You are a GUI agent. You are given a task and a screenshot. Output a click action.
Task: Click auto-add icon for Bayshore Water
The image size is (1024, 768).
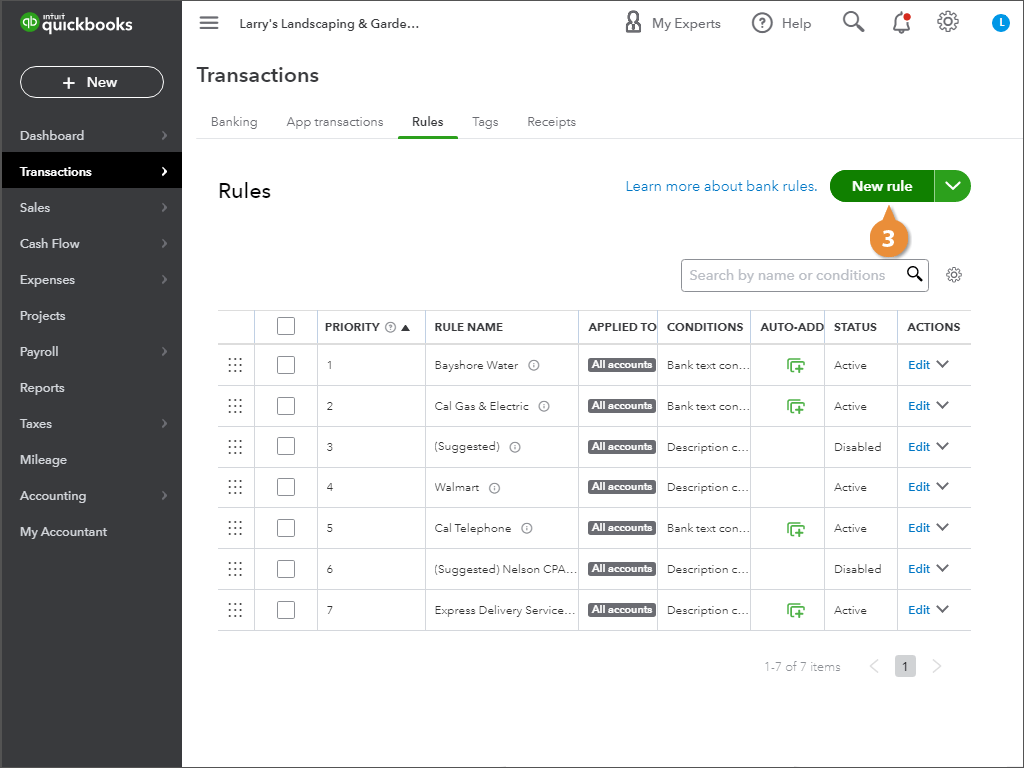(x=795, y=366)
